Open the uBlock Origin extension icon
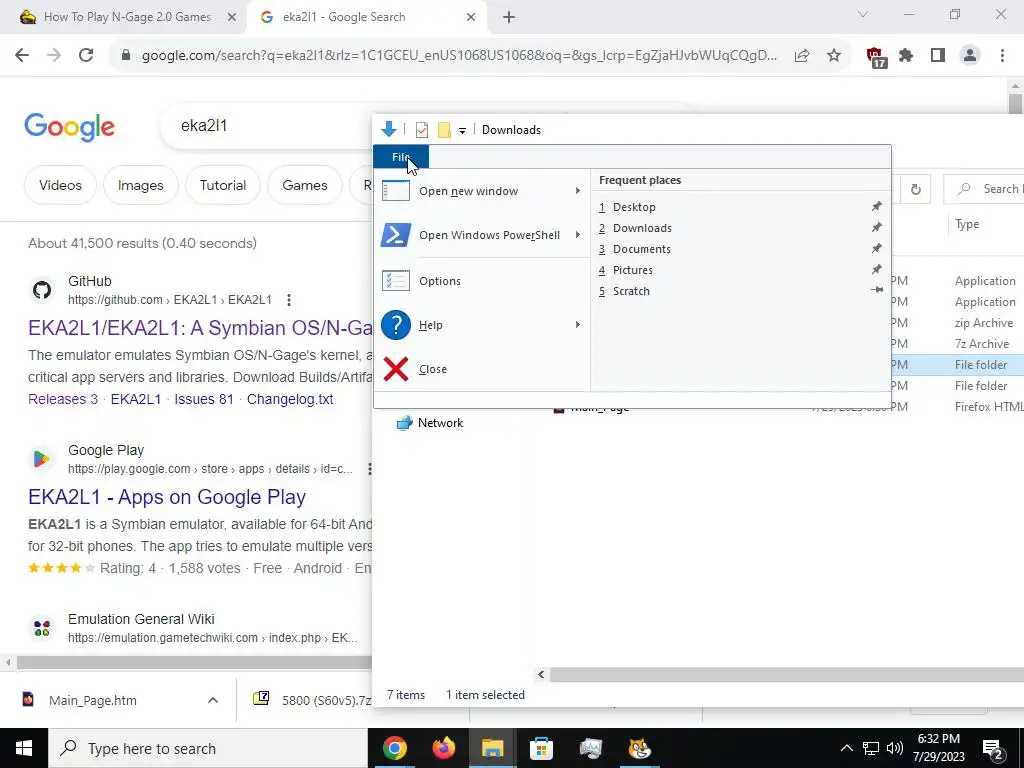The image size is (1024, 768). point(876,57)
